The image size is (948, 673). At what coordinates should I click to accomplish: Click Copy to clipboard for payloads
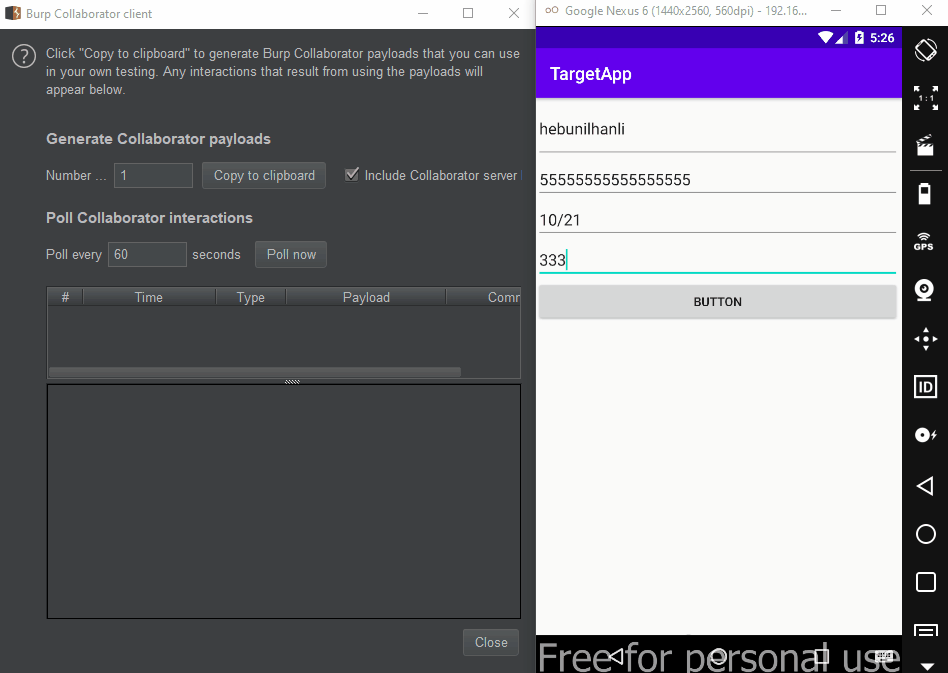click(x=263, y=175)
